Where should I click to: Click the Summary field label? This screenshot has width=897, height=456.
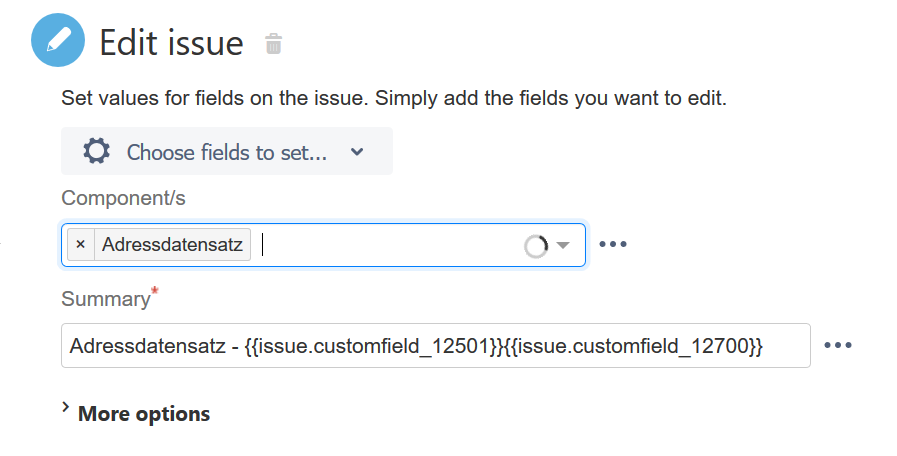pos(104,299)
